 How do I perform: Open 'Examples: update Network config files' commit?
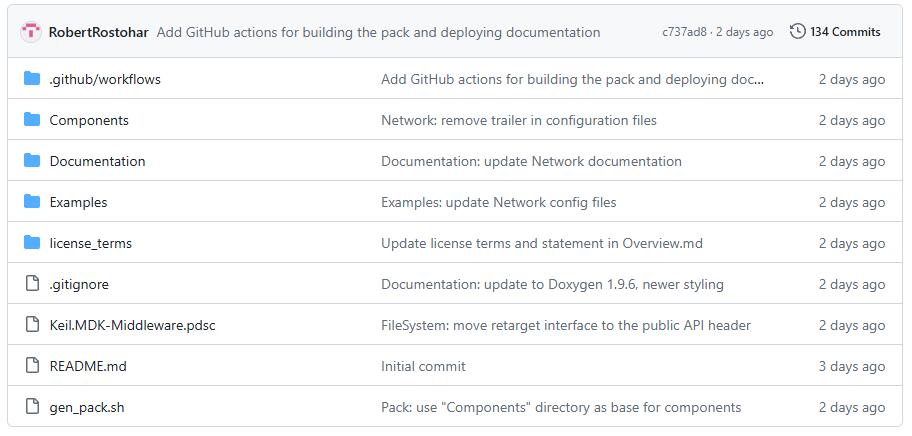[x=498, y=202]
